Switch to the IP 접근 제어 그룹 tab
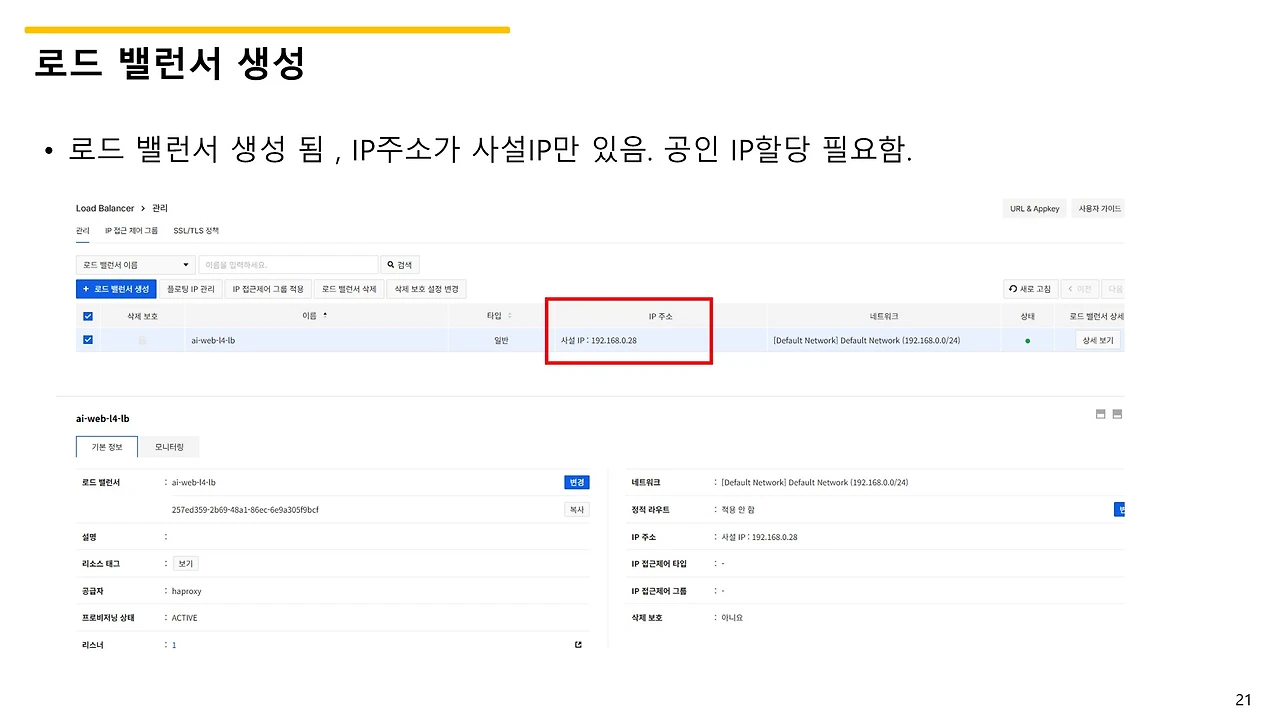 point(131,231)
